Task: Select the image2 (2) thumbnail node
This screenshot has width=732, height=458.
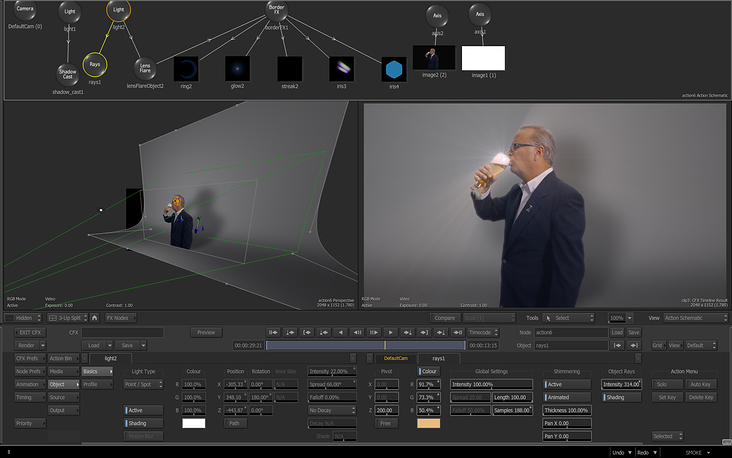Action: tap(434, 57)
